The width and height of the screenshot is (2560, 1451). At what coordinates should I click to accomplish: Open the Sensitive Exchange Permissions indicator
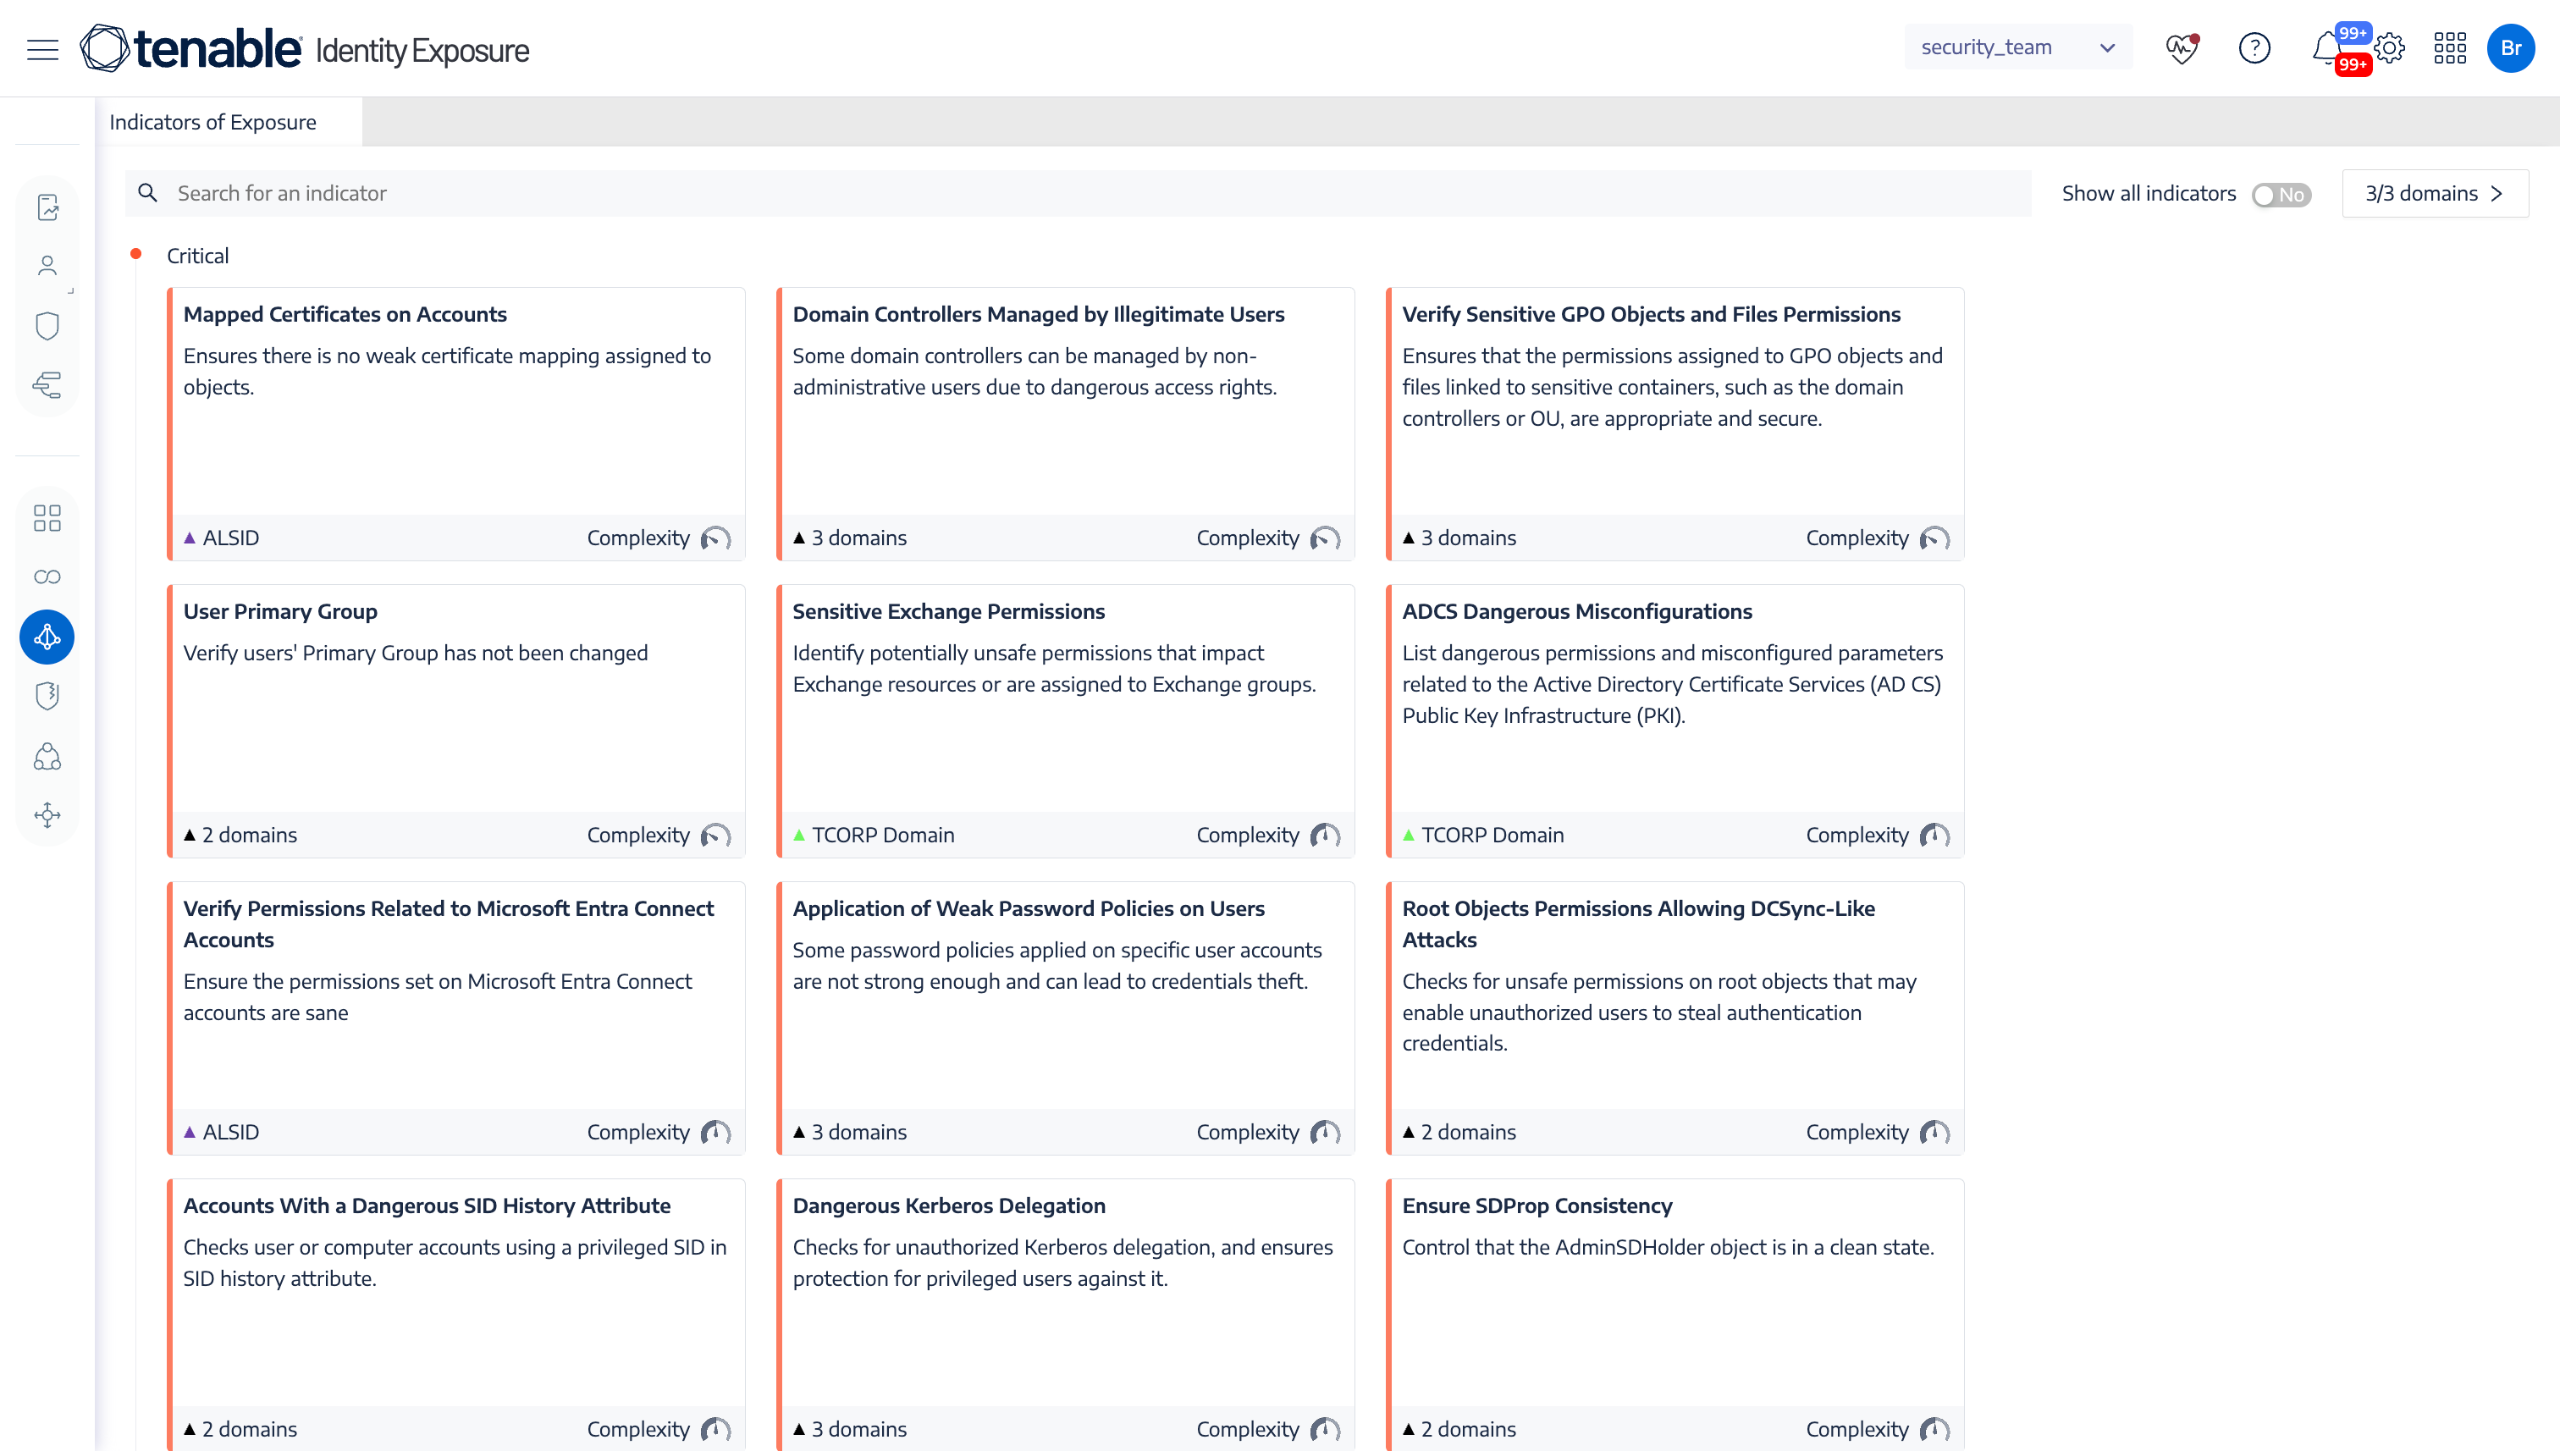[948, 611]
